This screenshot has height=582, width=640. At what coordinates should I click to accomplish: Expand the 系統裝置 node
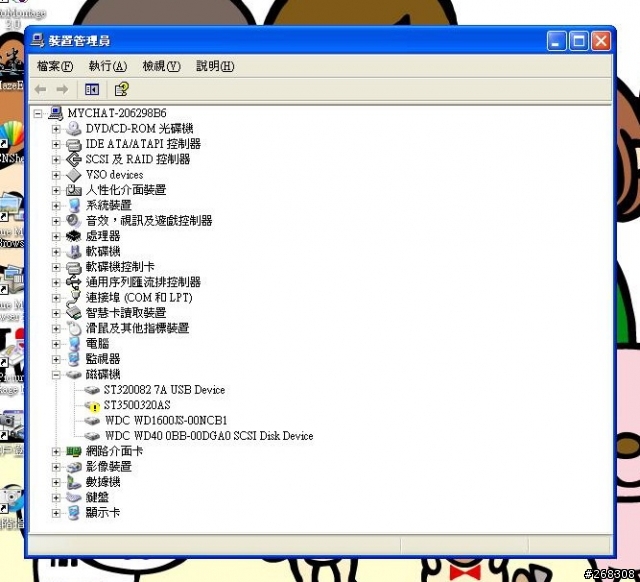pos(56,206)
